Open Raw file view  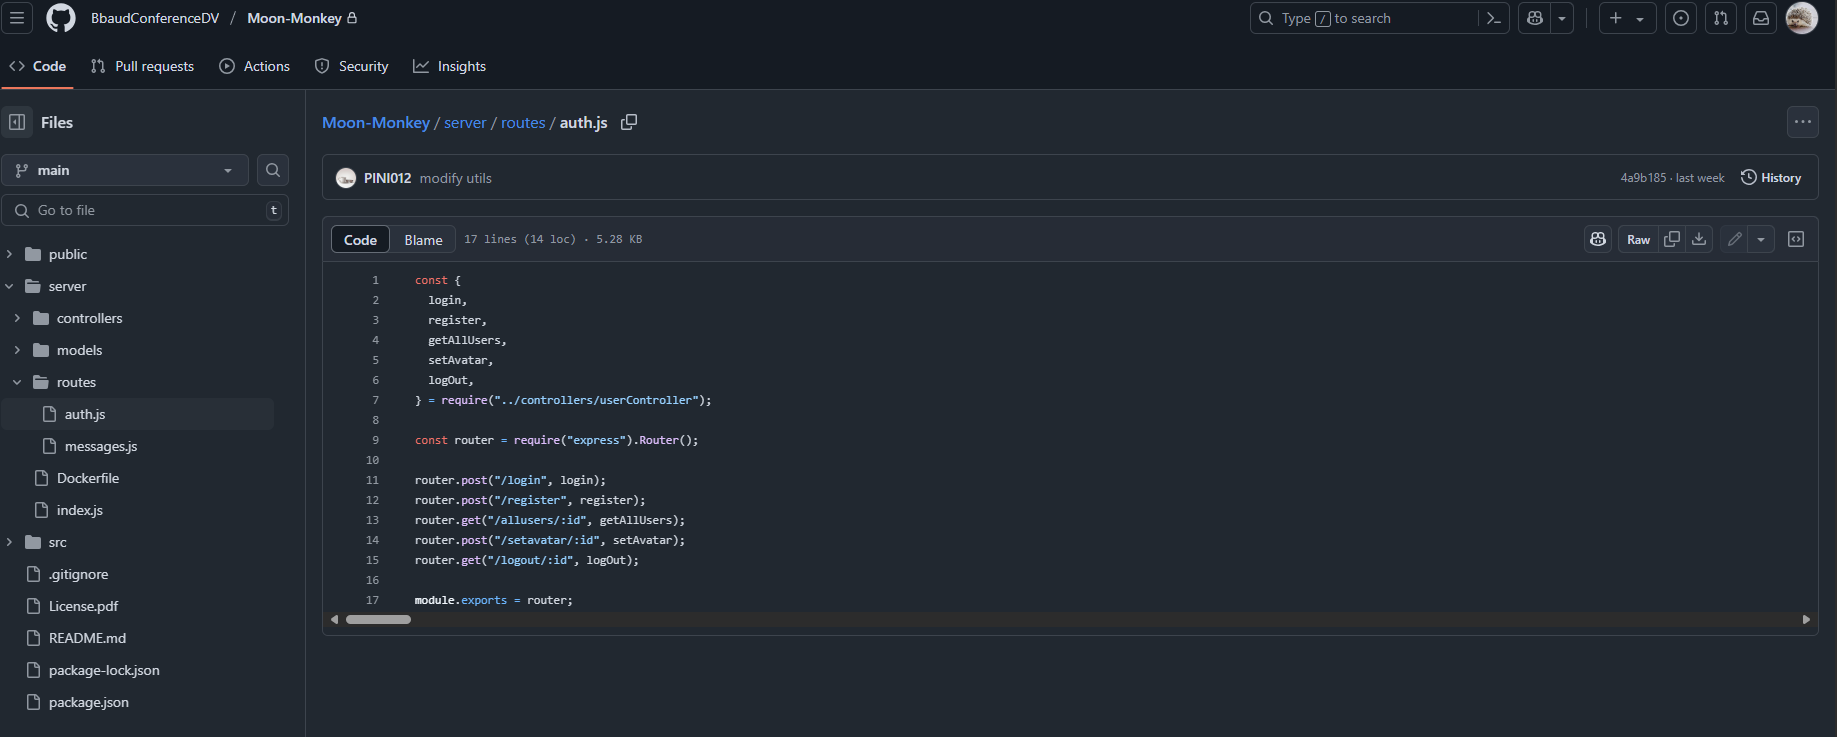(x=1638, y=239)
